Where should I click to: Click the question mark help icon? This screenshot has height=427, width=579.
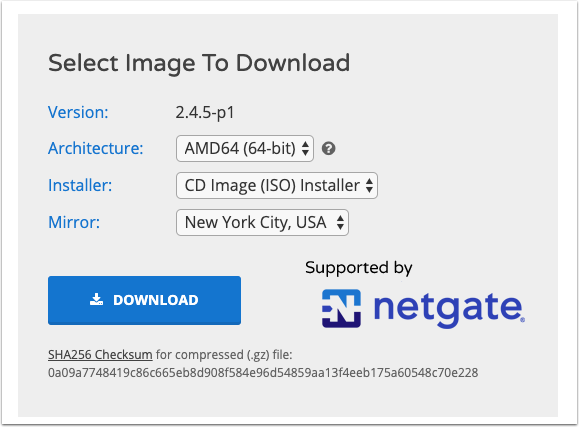[x=328, y=148]
